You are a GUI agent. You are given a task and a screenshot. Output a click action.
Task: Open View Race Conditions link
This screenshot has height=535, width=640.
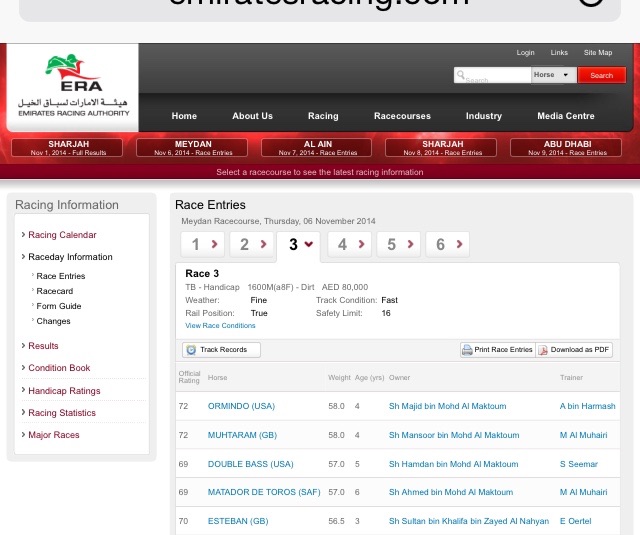click(x=220, y=325)
